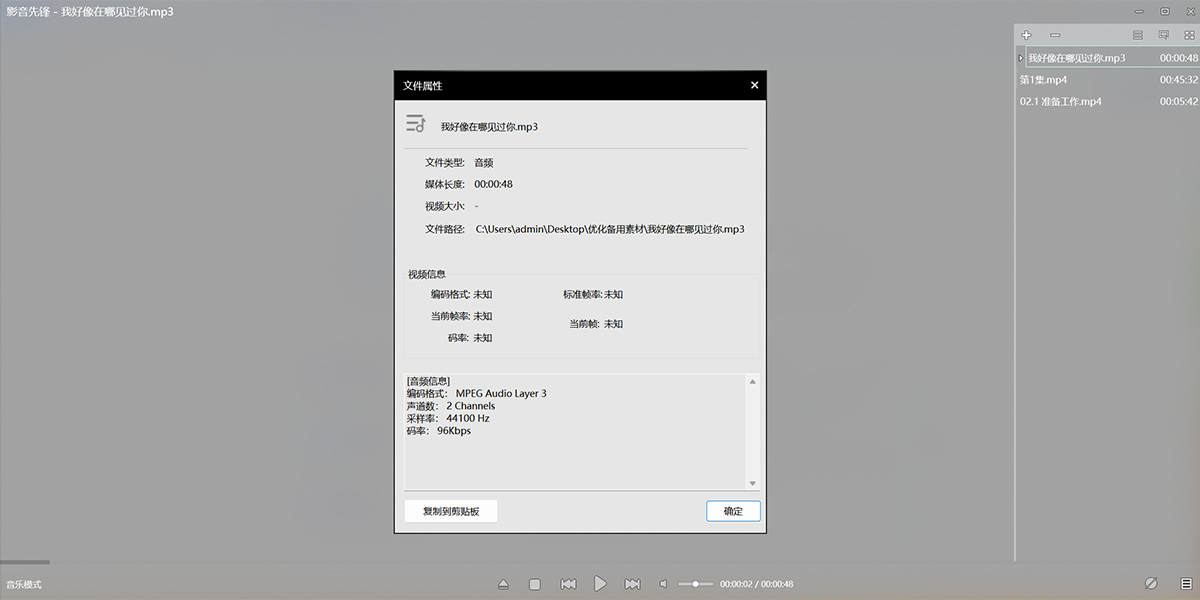The width and height of the screenshot is (1200, 600).
Task: Select 02.1 准备工作.mp4 in playlist
Action: [x=1060, y=102]
